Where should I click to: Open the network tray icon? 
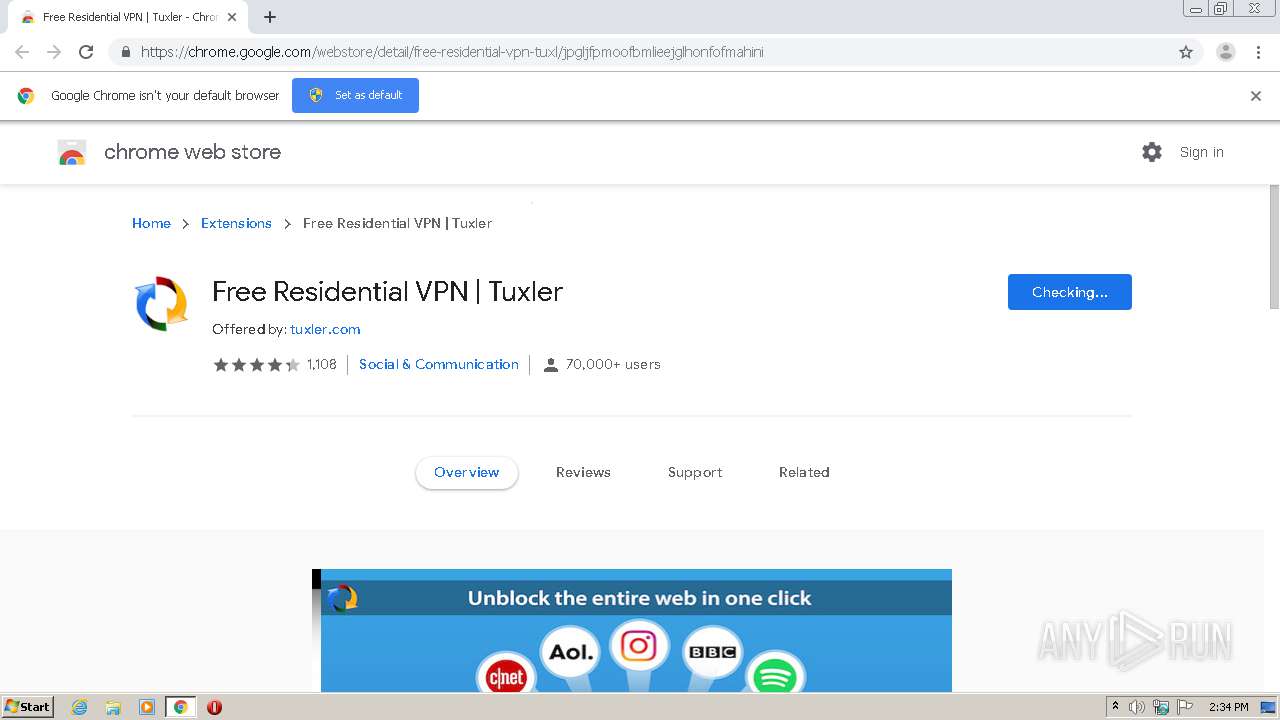[1161, 707]
